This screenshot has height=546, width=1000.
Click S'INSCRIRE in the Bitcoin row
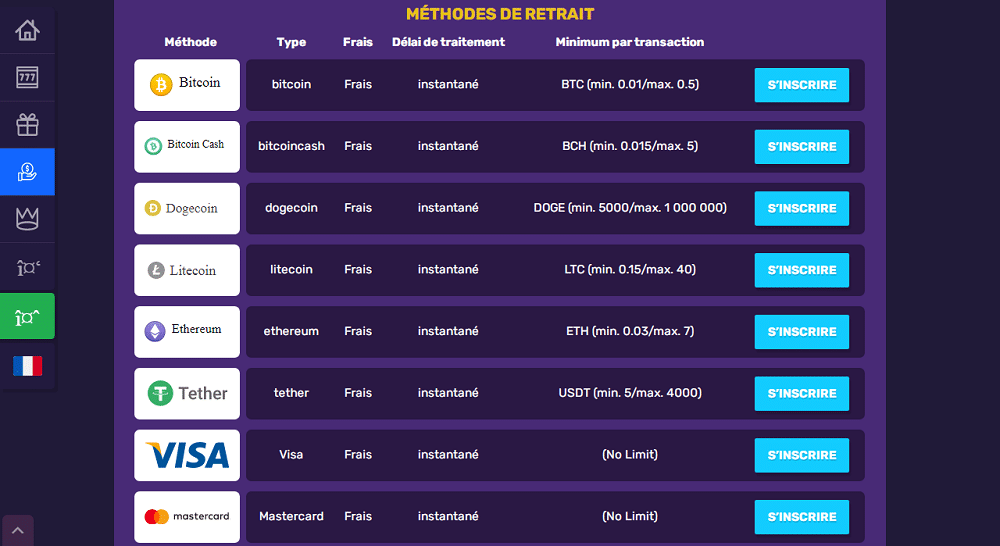[802, 85]
